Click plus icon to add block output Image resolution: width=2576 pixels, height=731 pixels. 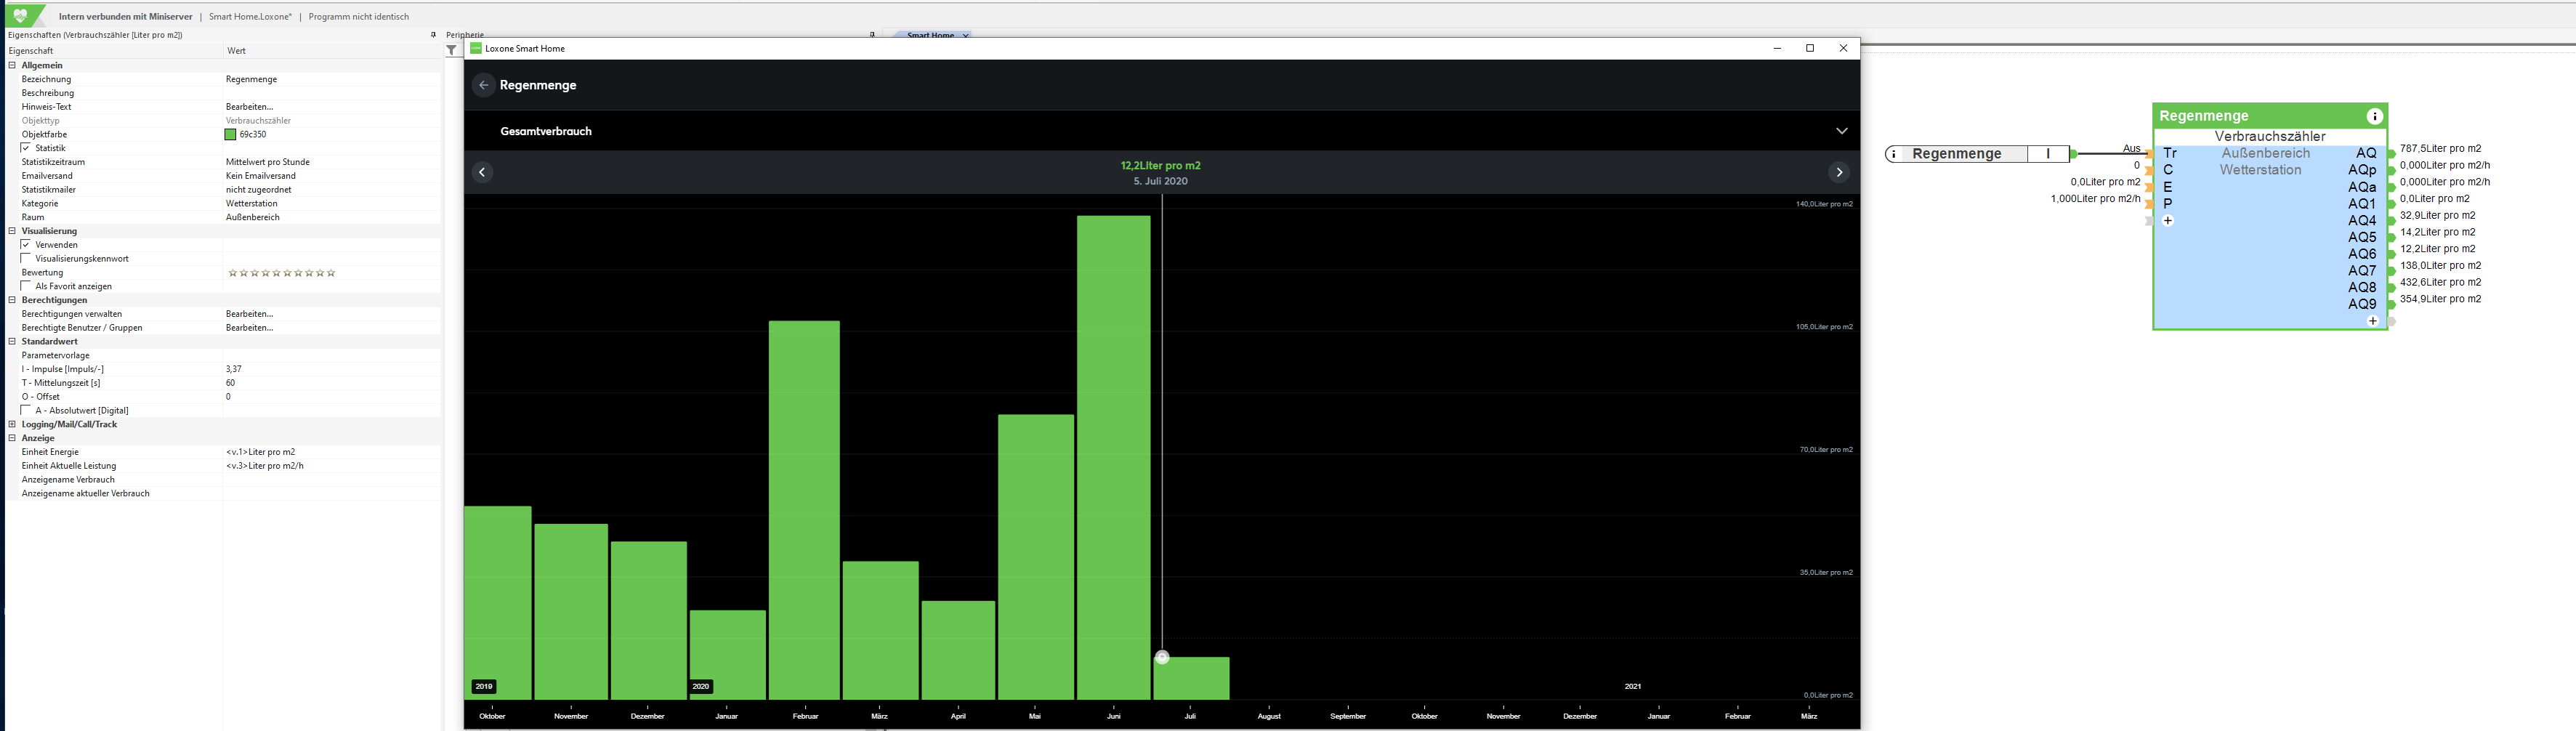click(x=2372, y=321)
